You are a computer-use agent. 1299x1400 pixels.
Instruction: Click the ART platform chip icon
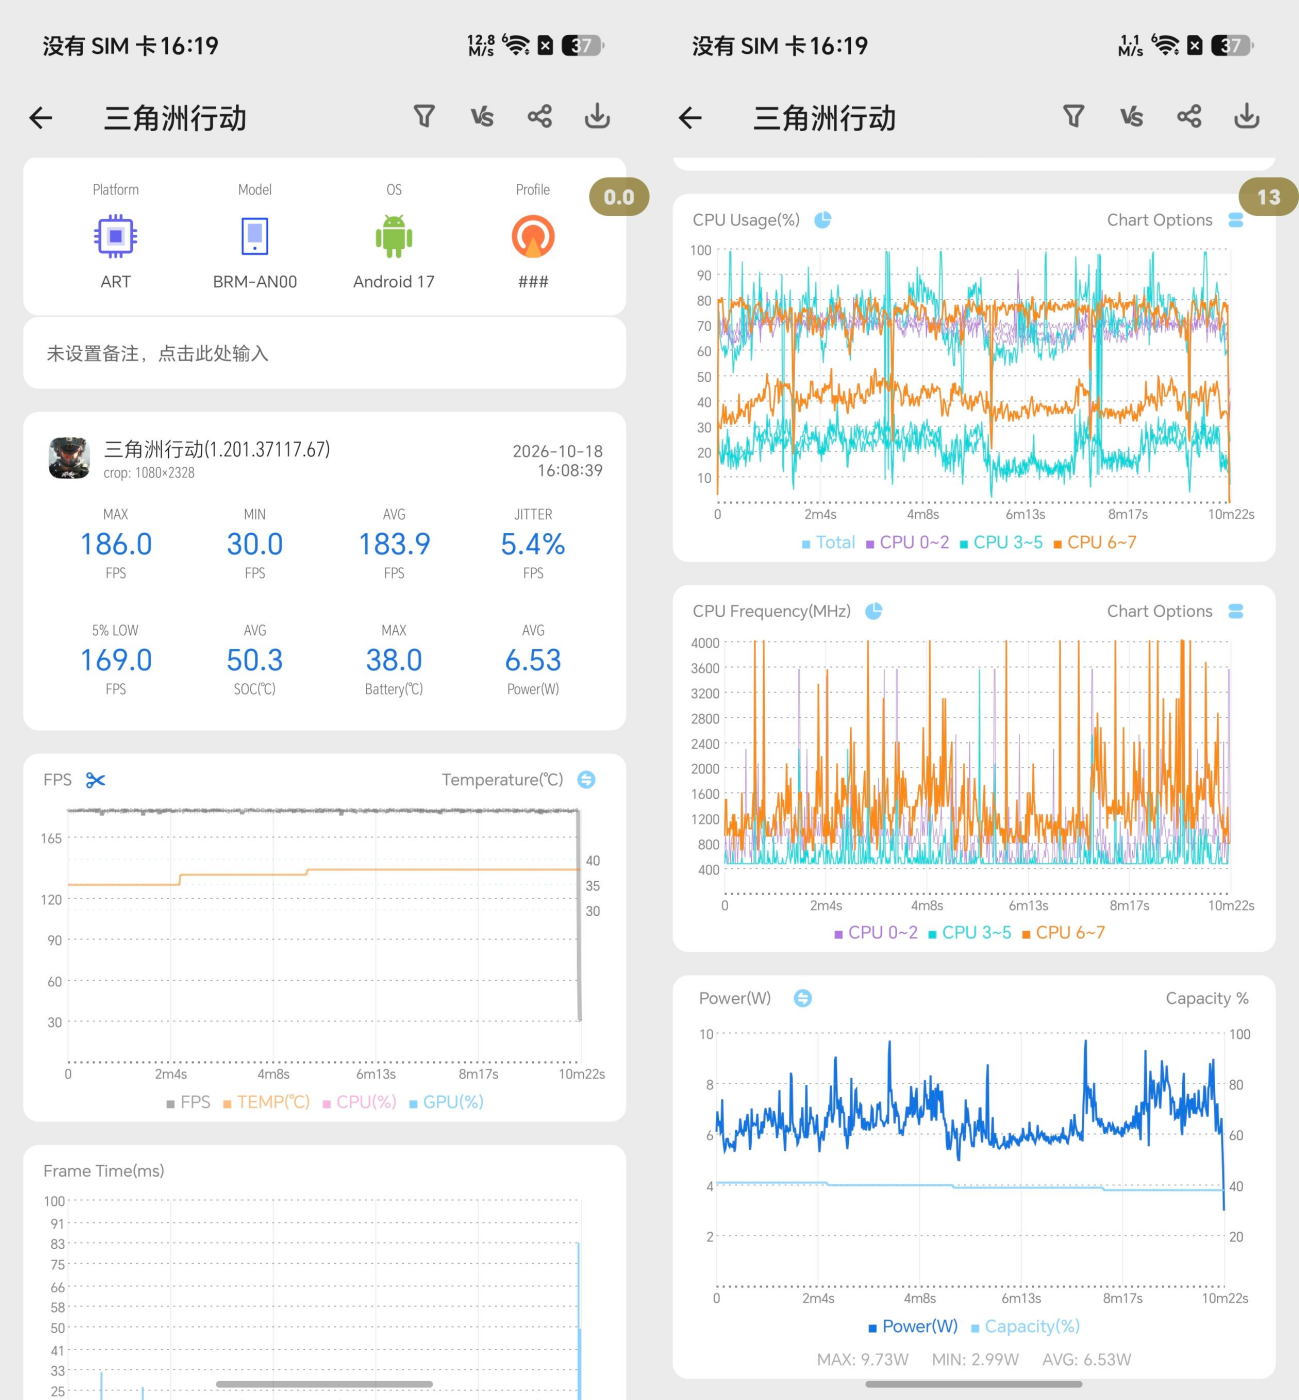116,237
